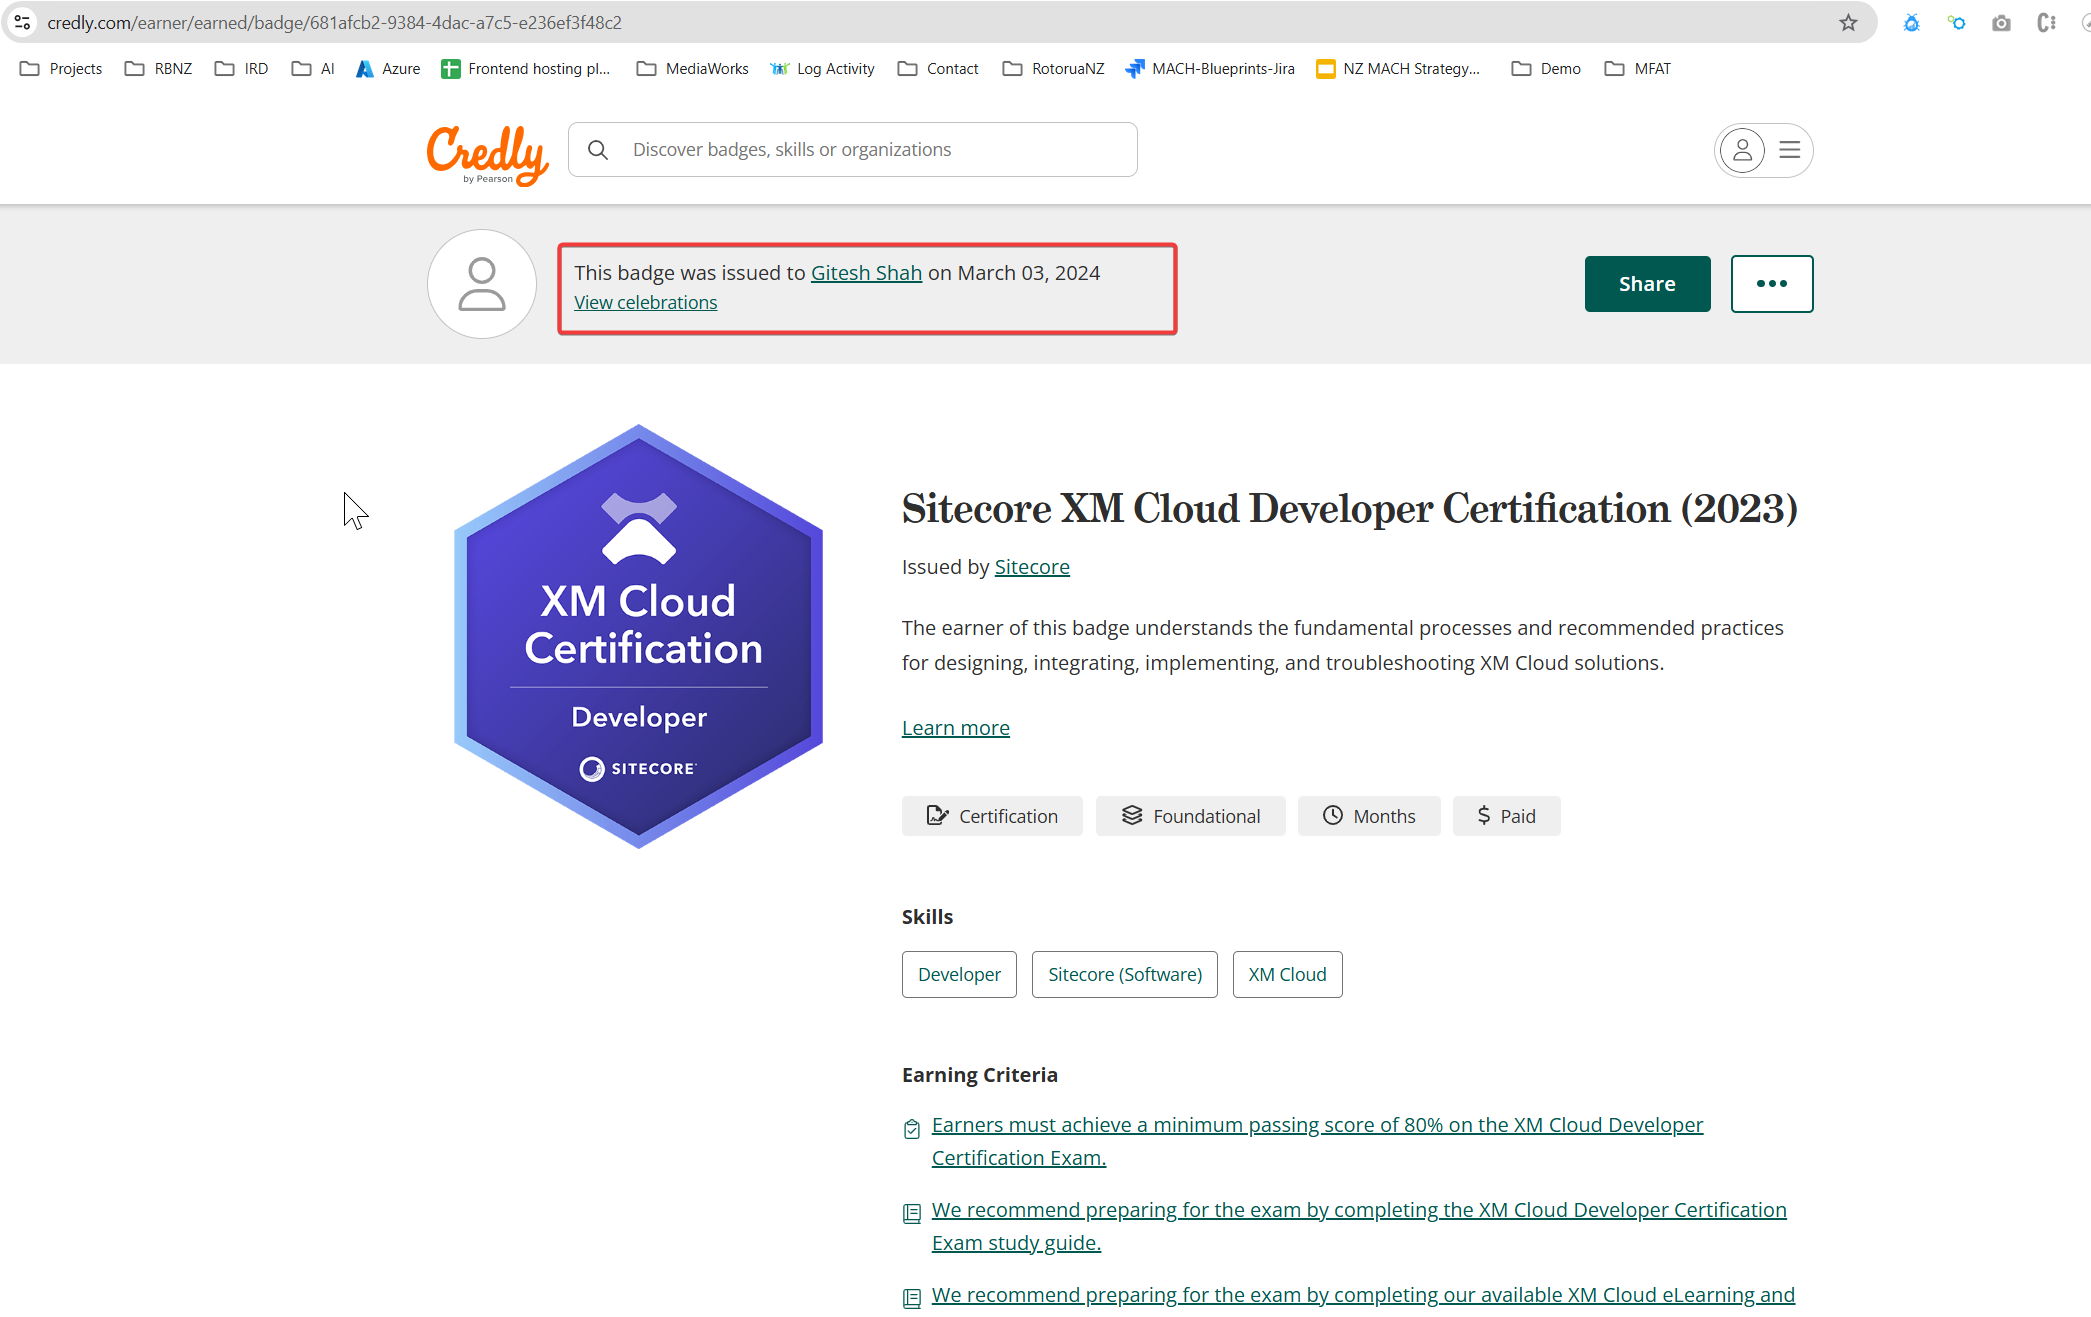Click the earner profile placeholder avatar
This screenshot has width=2091, height=1317.
(x=482, y=284)
